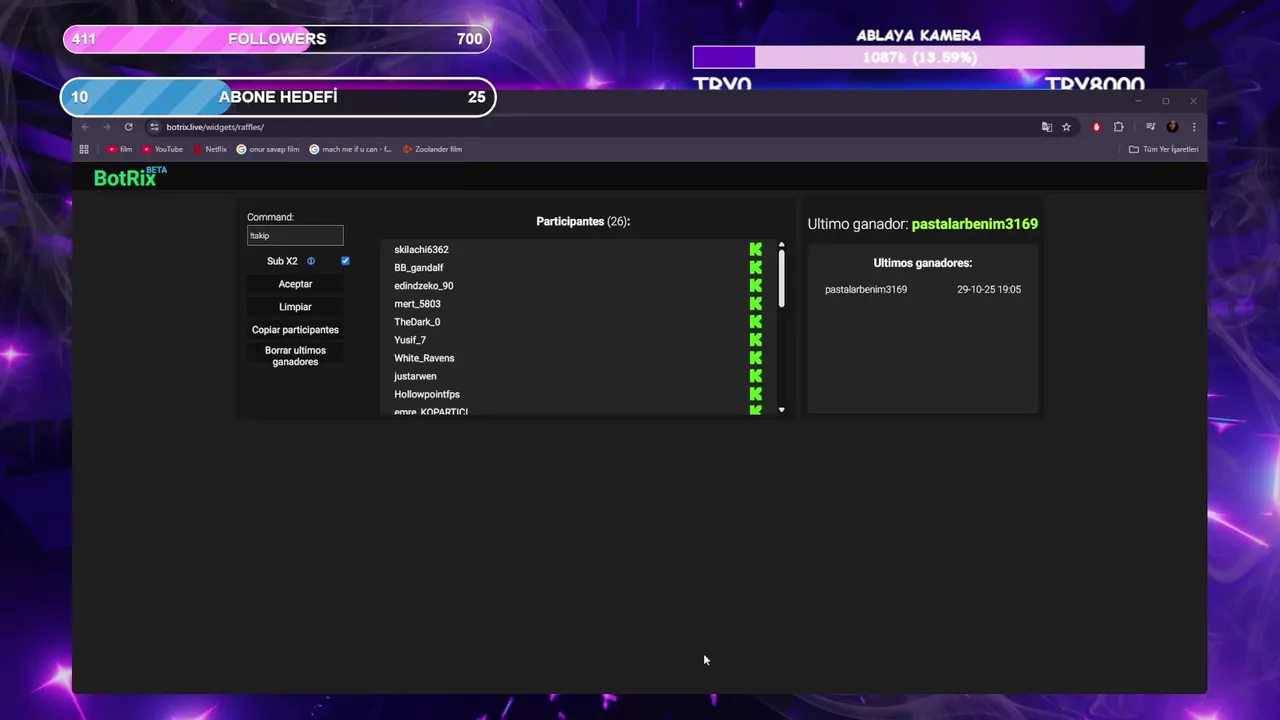Click the participants list scrollbar thumb
This screenshot has width=1280, height=720.
pyautogui.click(x=781, y=279)
